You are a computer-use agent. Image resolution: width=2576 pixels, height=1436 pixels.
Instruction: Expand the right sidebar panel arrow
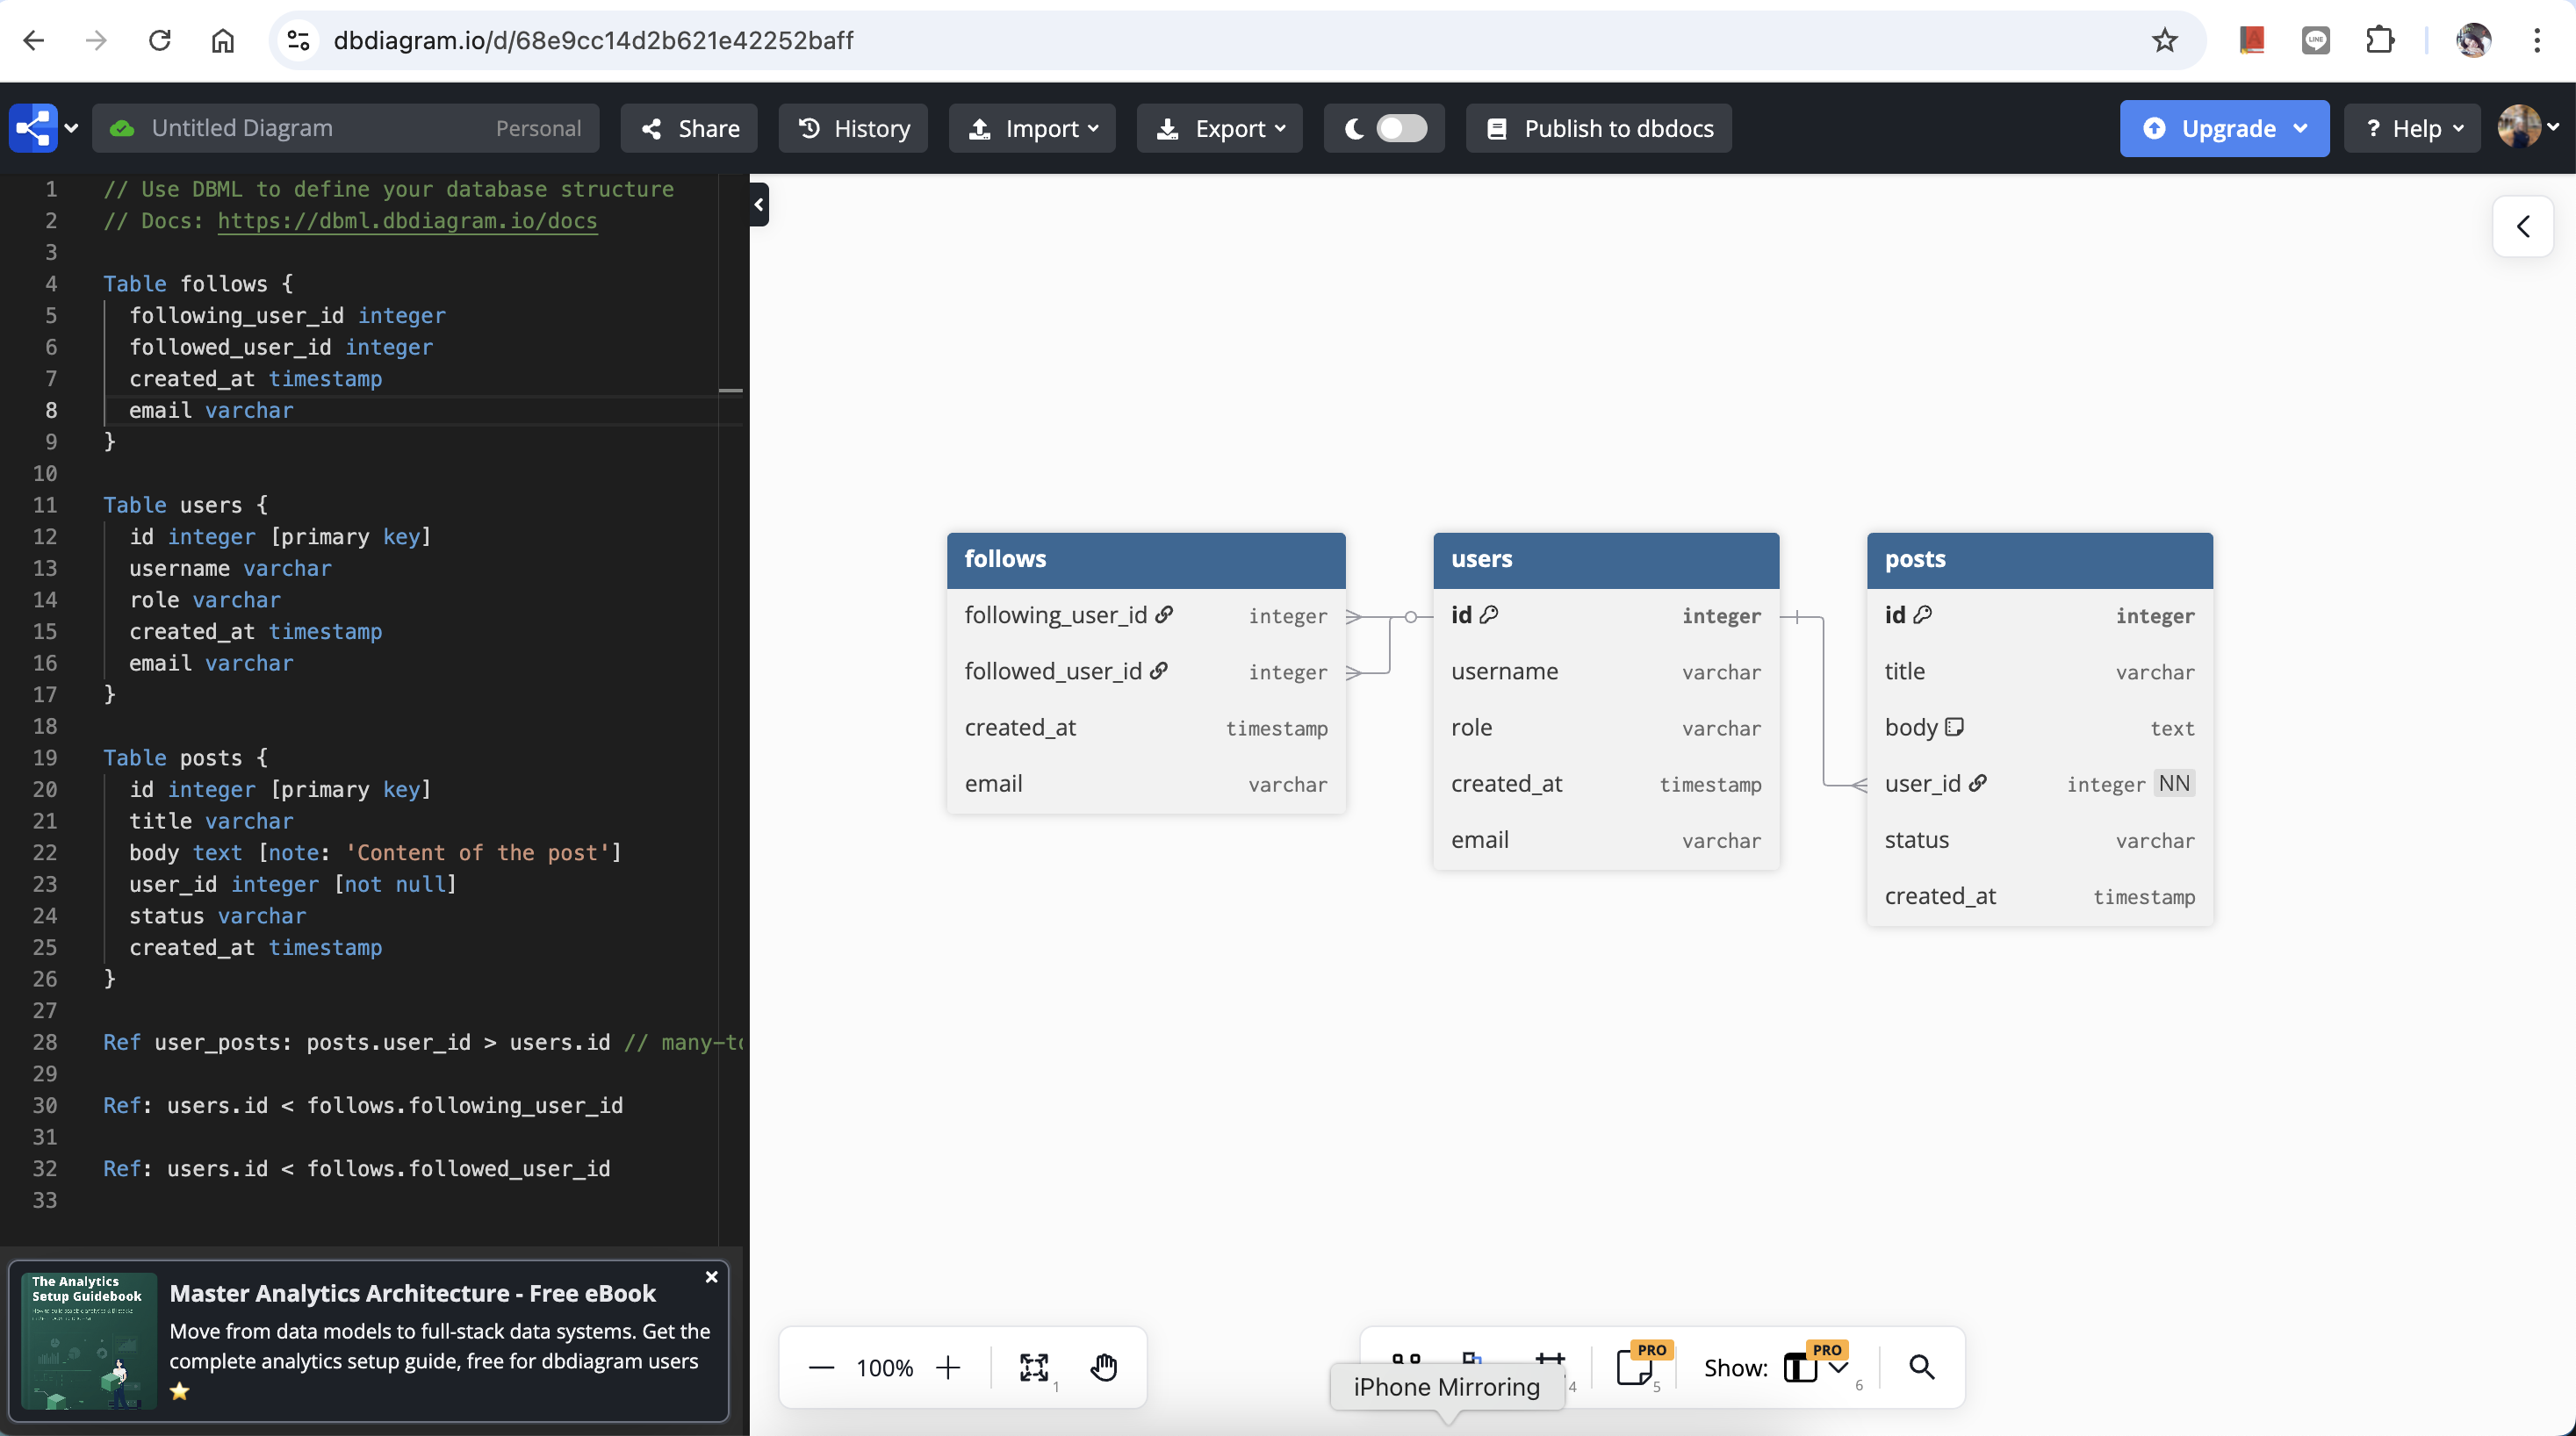2523,227
